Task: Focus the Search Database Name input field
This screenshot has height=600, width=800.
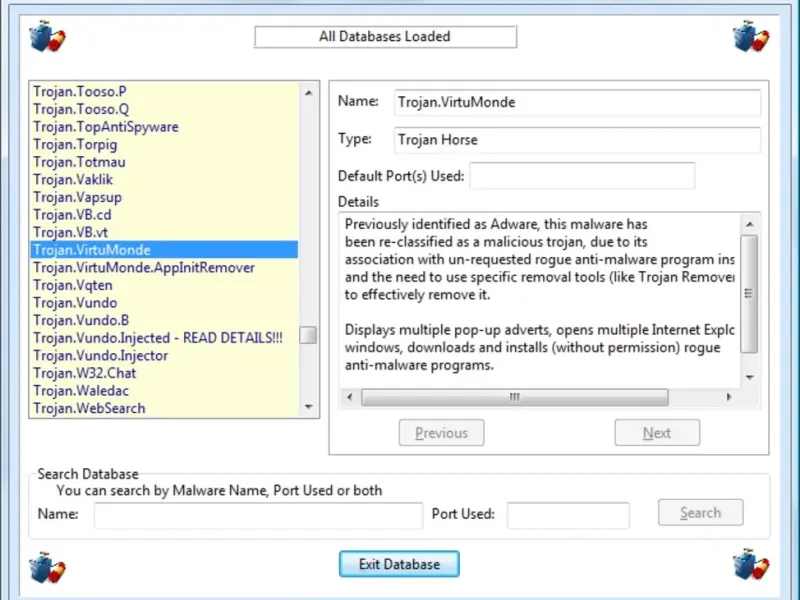Action: point(258,515)
